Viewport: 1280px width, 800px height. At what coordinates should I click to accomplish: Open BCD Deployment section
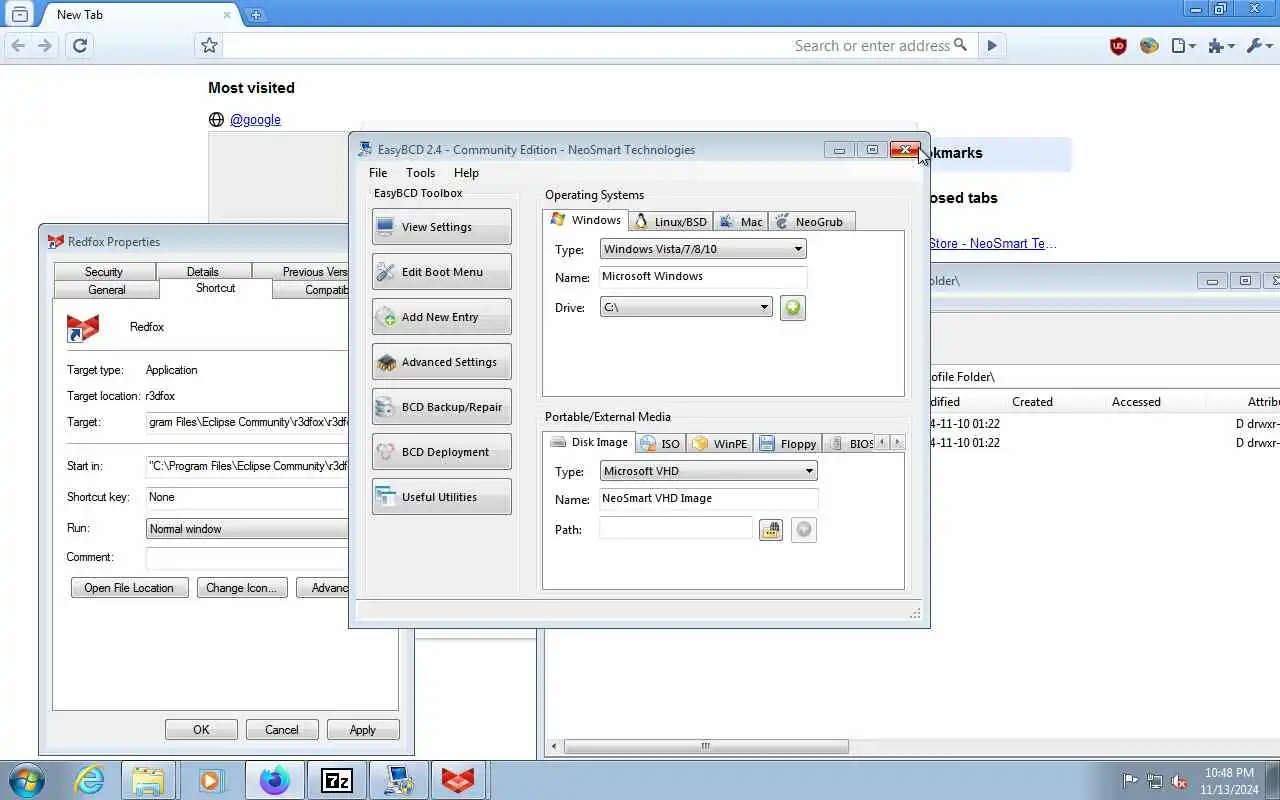point(441,452)
